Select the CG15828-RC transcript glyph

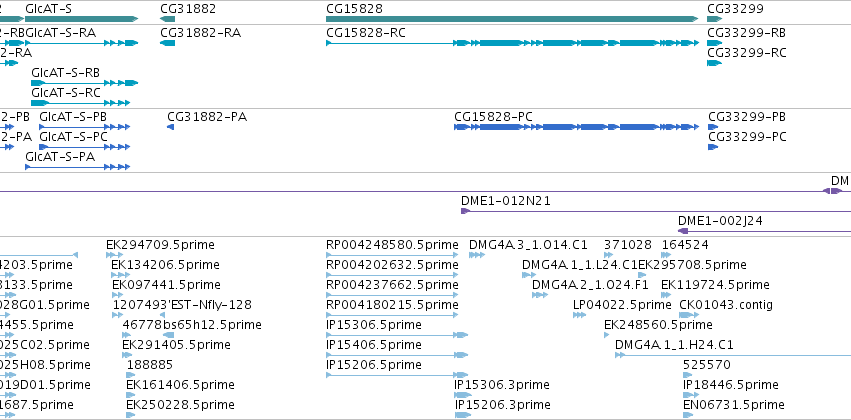512,43
